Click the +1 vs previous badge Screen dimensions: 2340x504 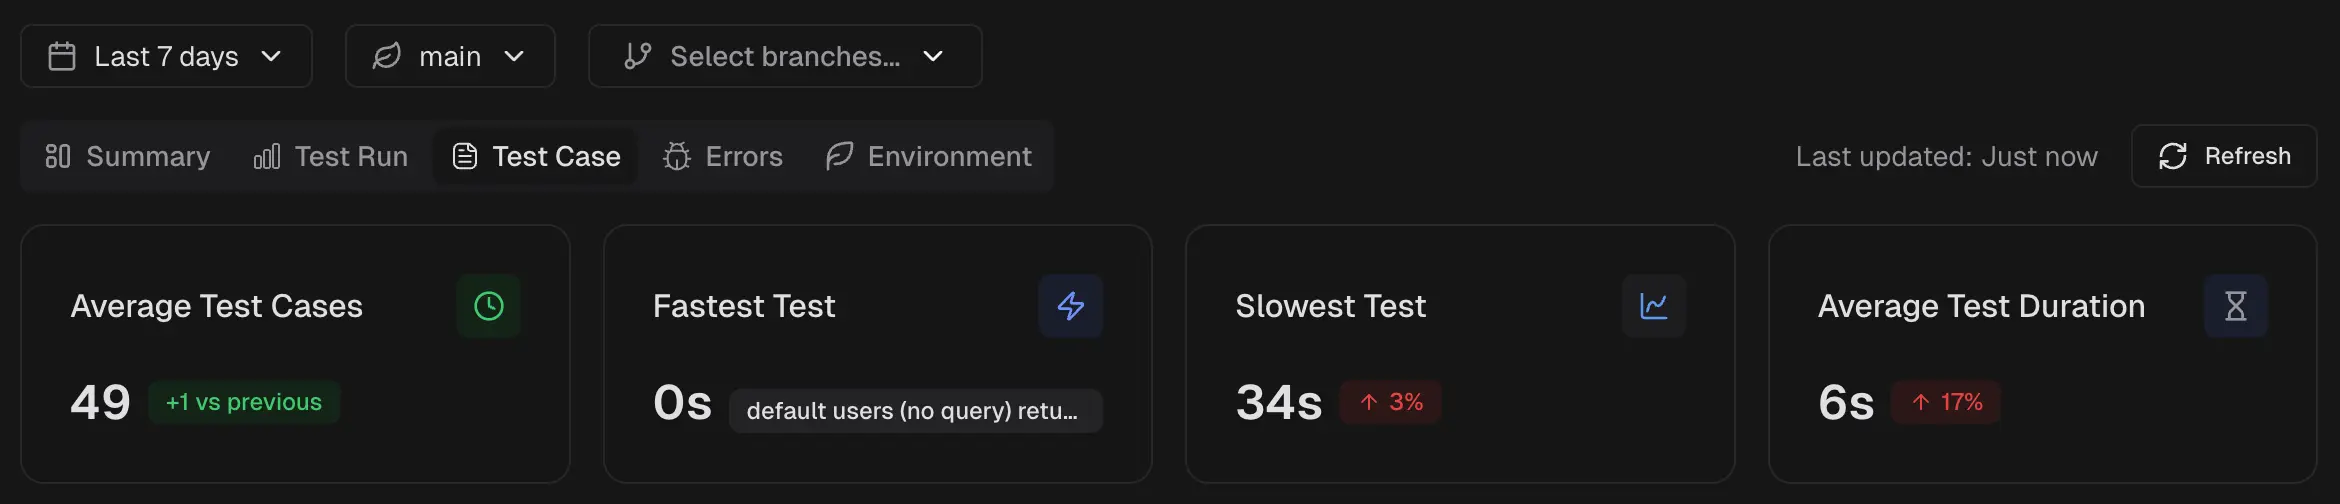point(244,402)
